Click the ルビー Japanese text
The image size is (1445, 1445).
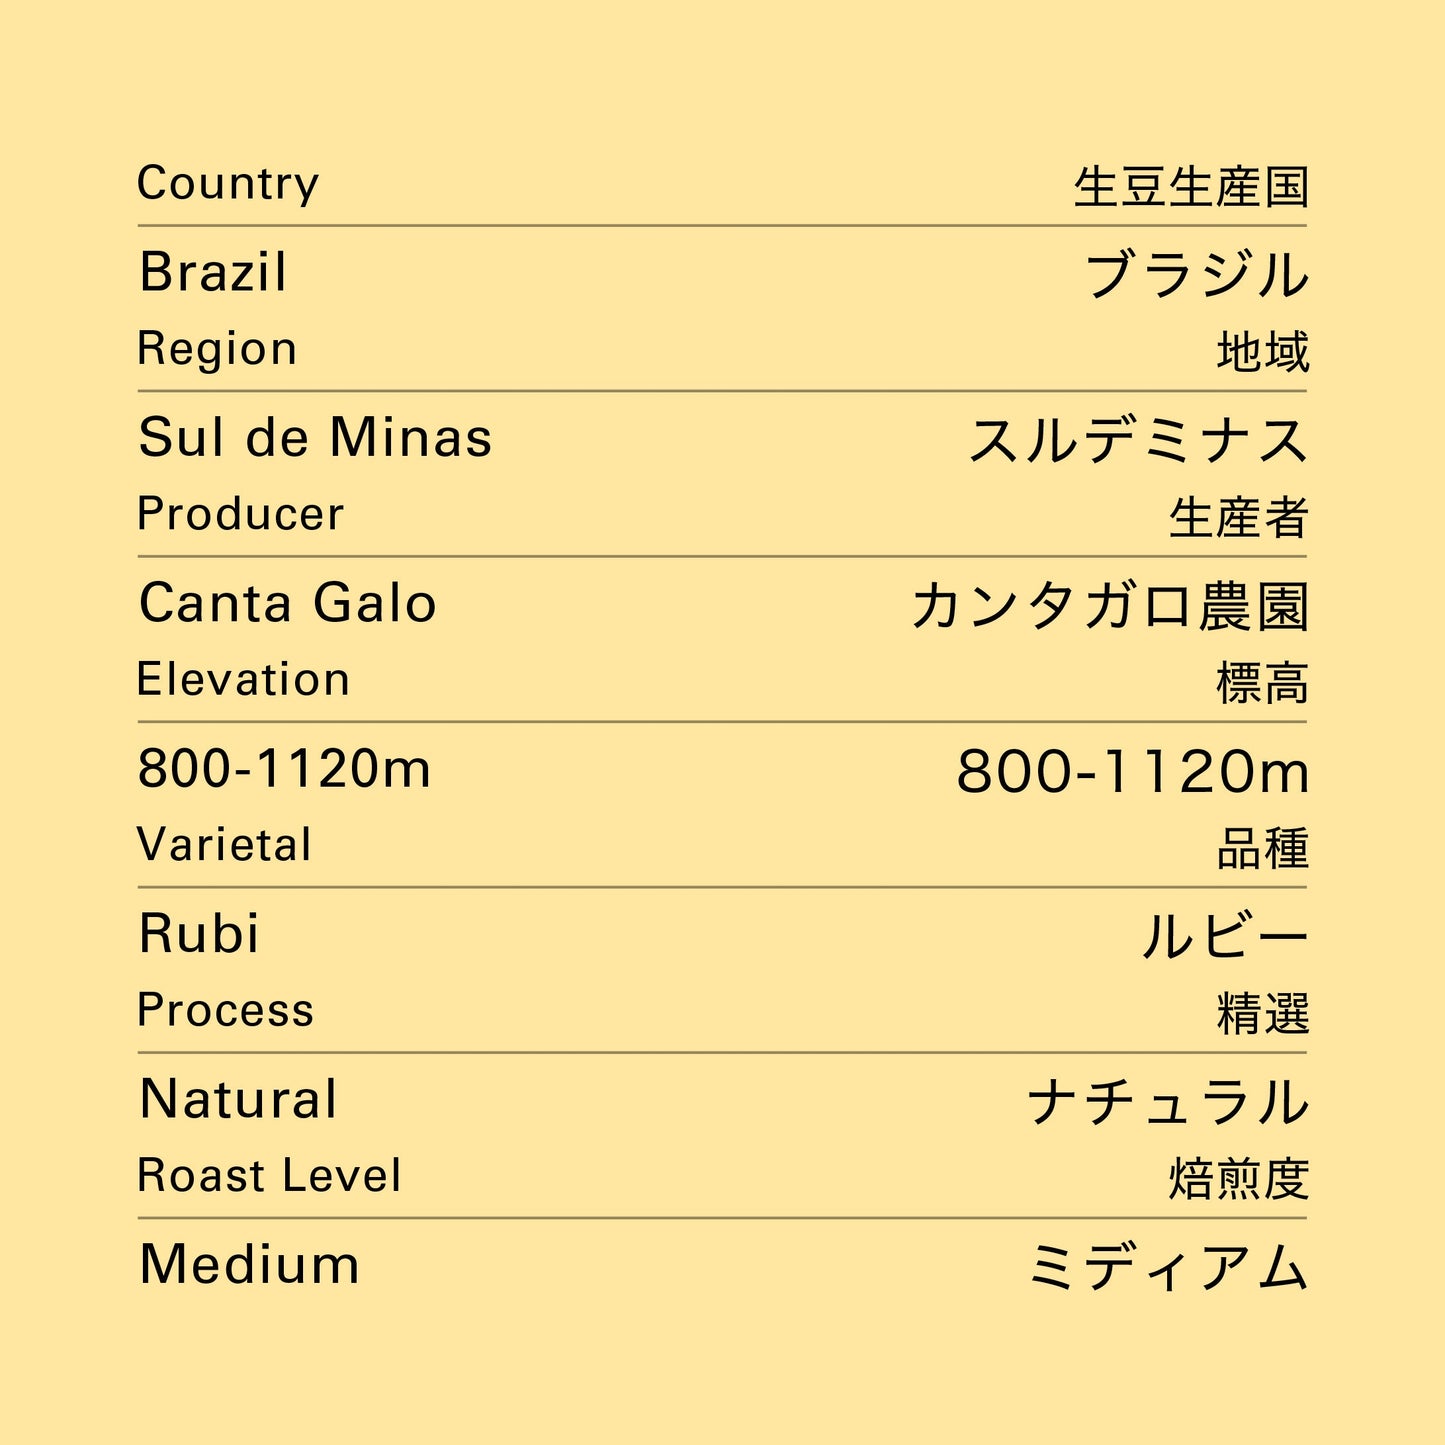(1225, 937)
